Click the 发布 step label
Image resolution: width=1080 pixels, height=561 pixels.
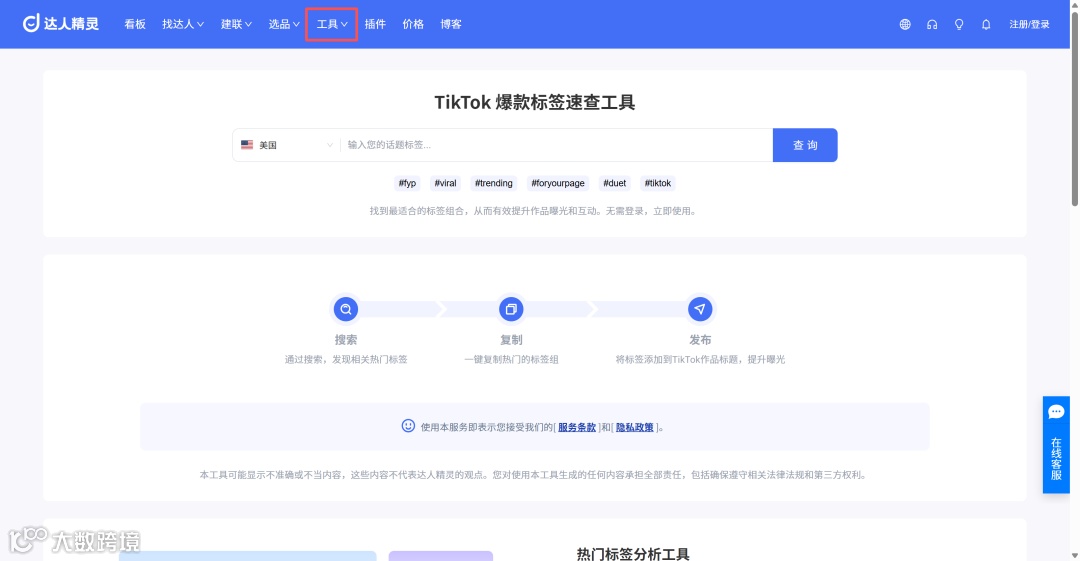[700, 340]
